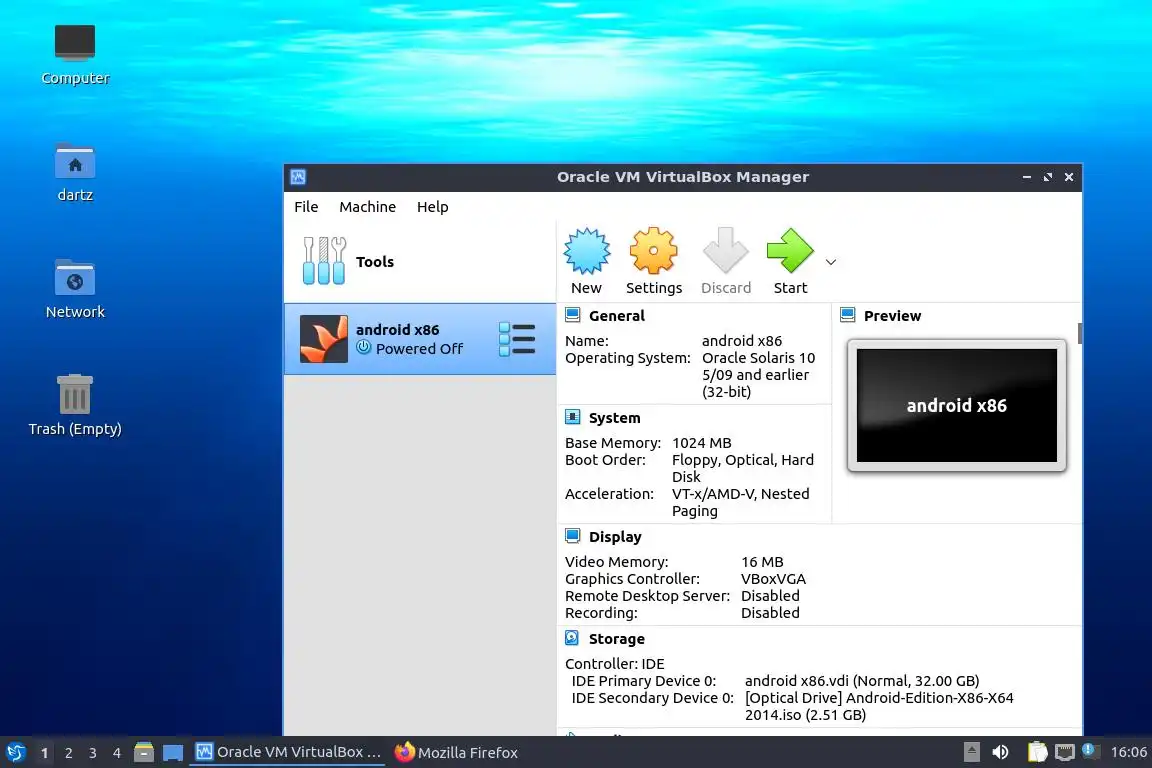Open Settings gear for android x86
This screenshot has height=768, width=1152.
[x=653, y=251]
